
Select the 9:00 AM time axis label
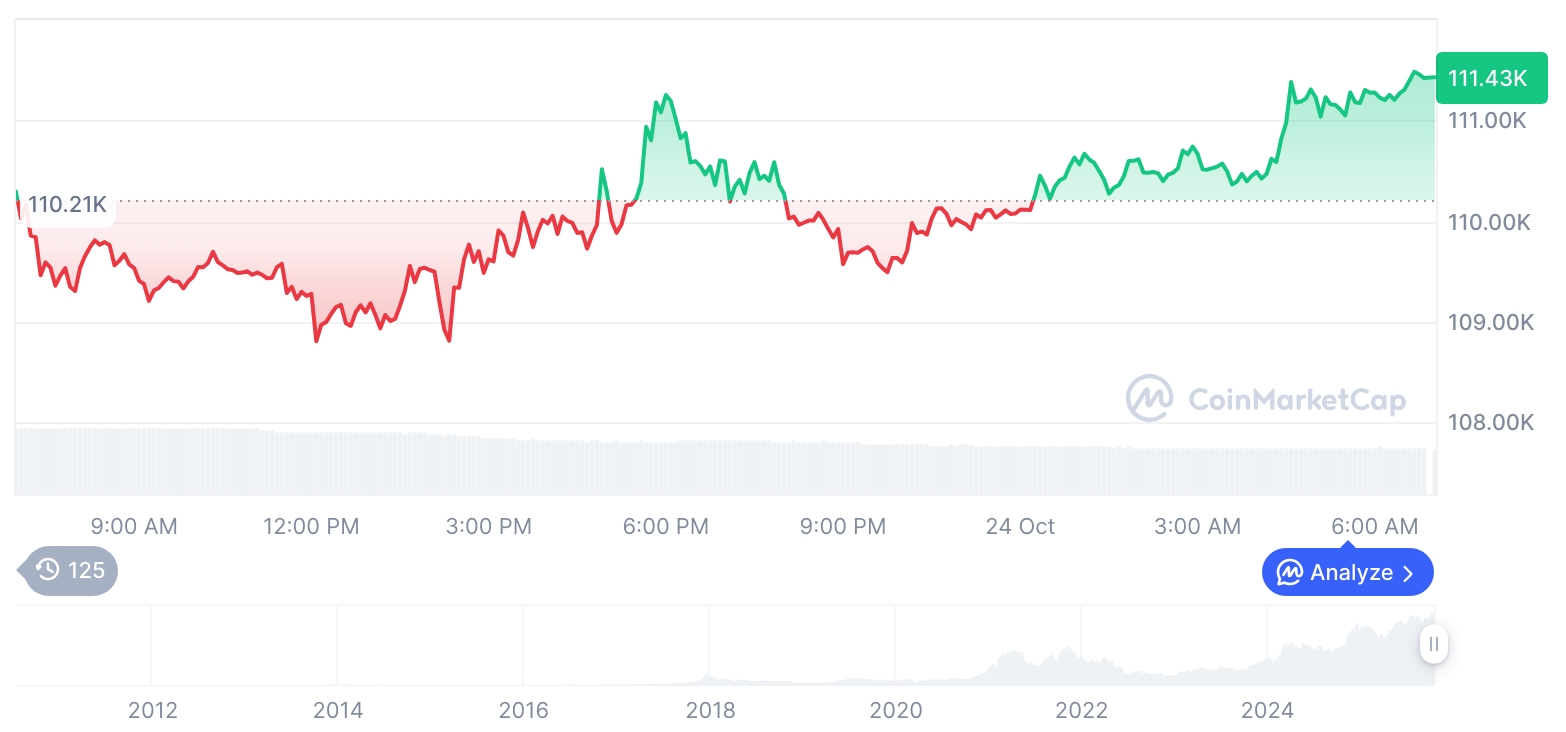pyautogui.click(x=134, y=526)
